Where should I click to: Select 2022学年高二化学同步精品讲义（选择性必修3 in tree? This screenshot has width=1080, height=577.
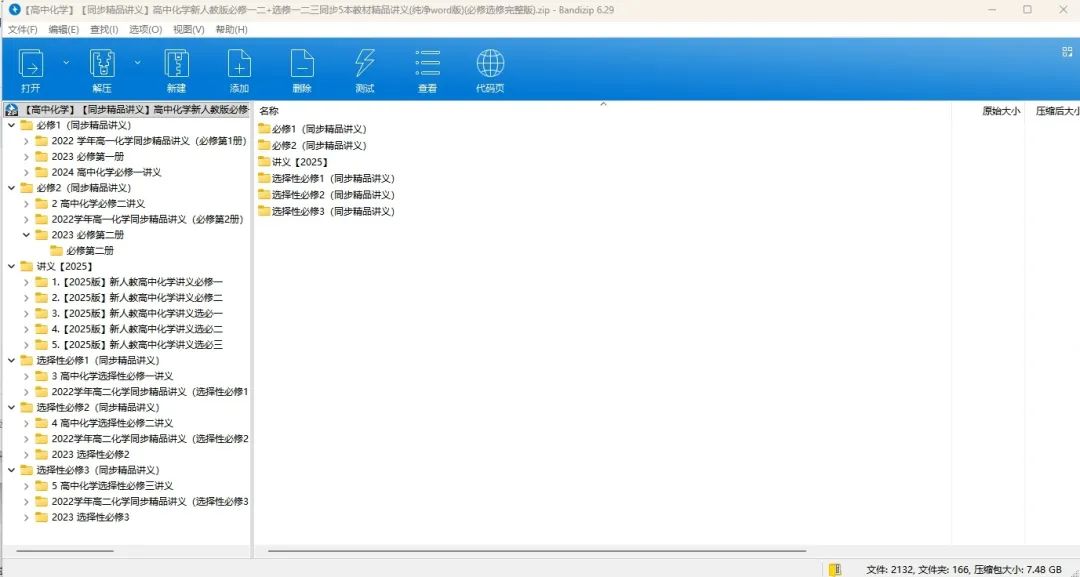tap(149, 501)
